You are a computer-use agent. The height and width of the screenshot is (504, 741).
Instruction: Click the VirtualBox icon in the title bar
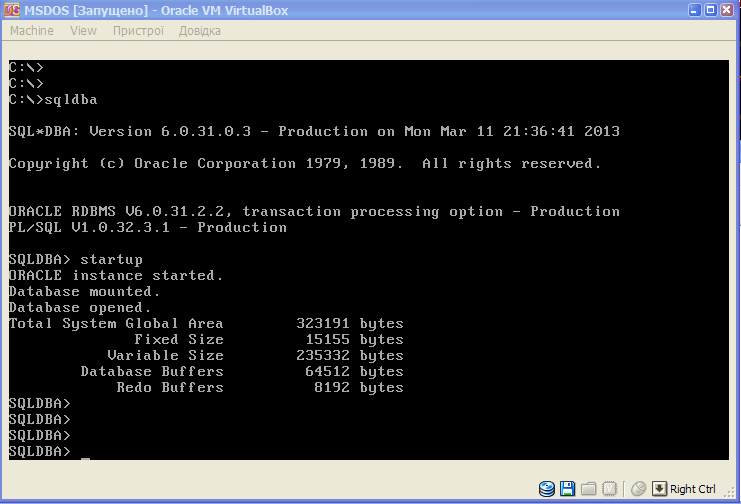(12, 10)
